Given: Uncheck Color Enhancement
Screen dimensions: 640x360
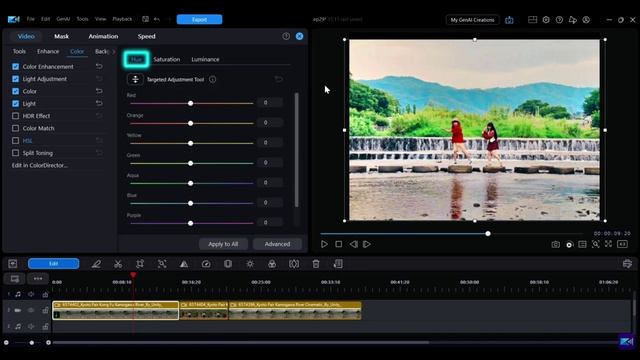Looking at the screenshot, I should [x=16, y=67].
